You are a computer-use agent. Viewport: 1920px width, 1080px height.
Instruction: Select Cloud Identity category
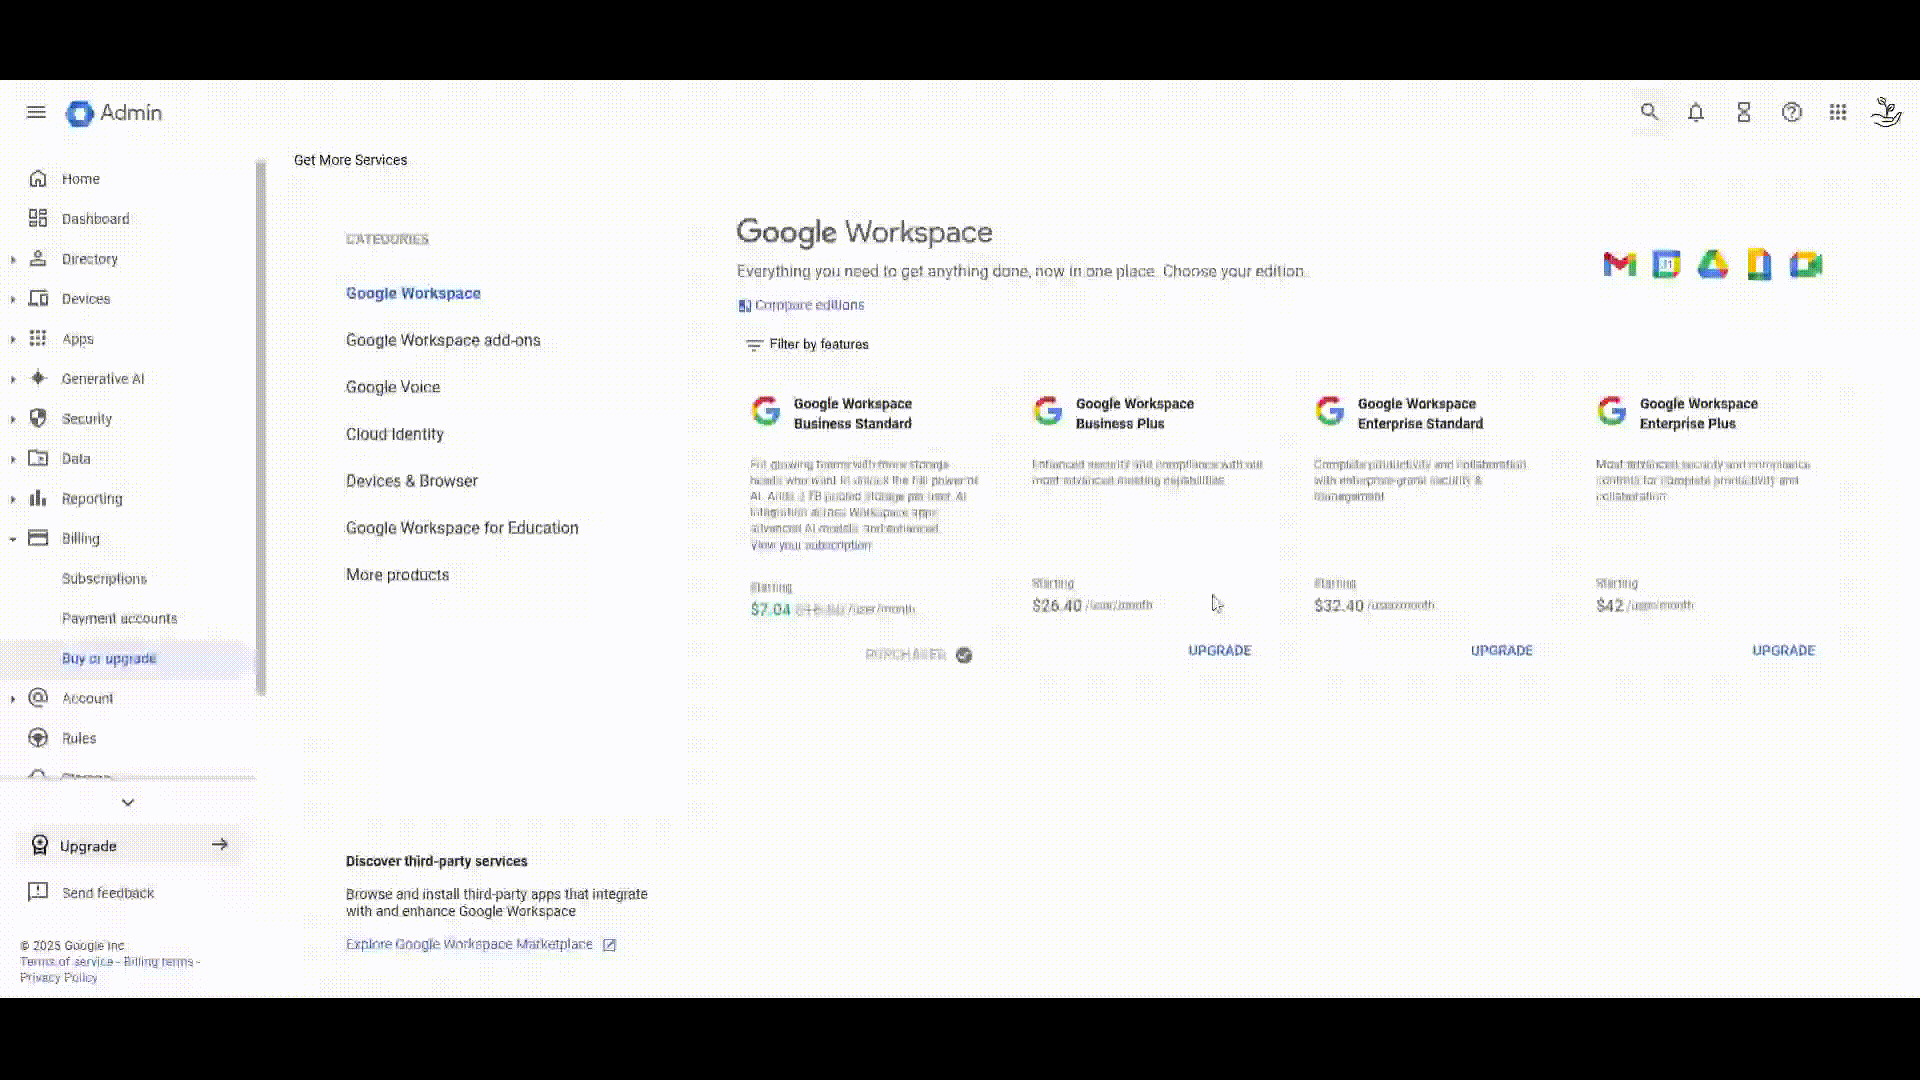(x=395, y=435)
